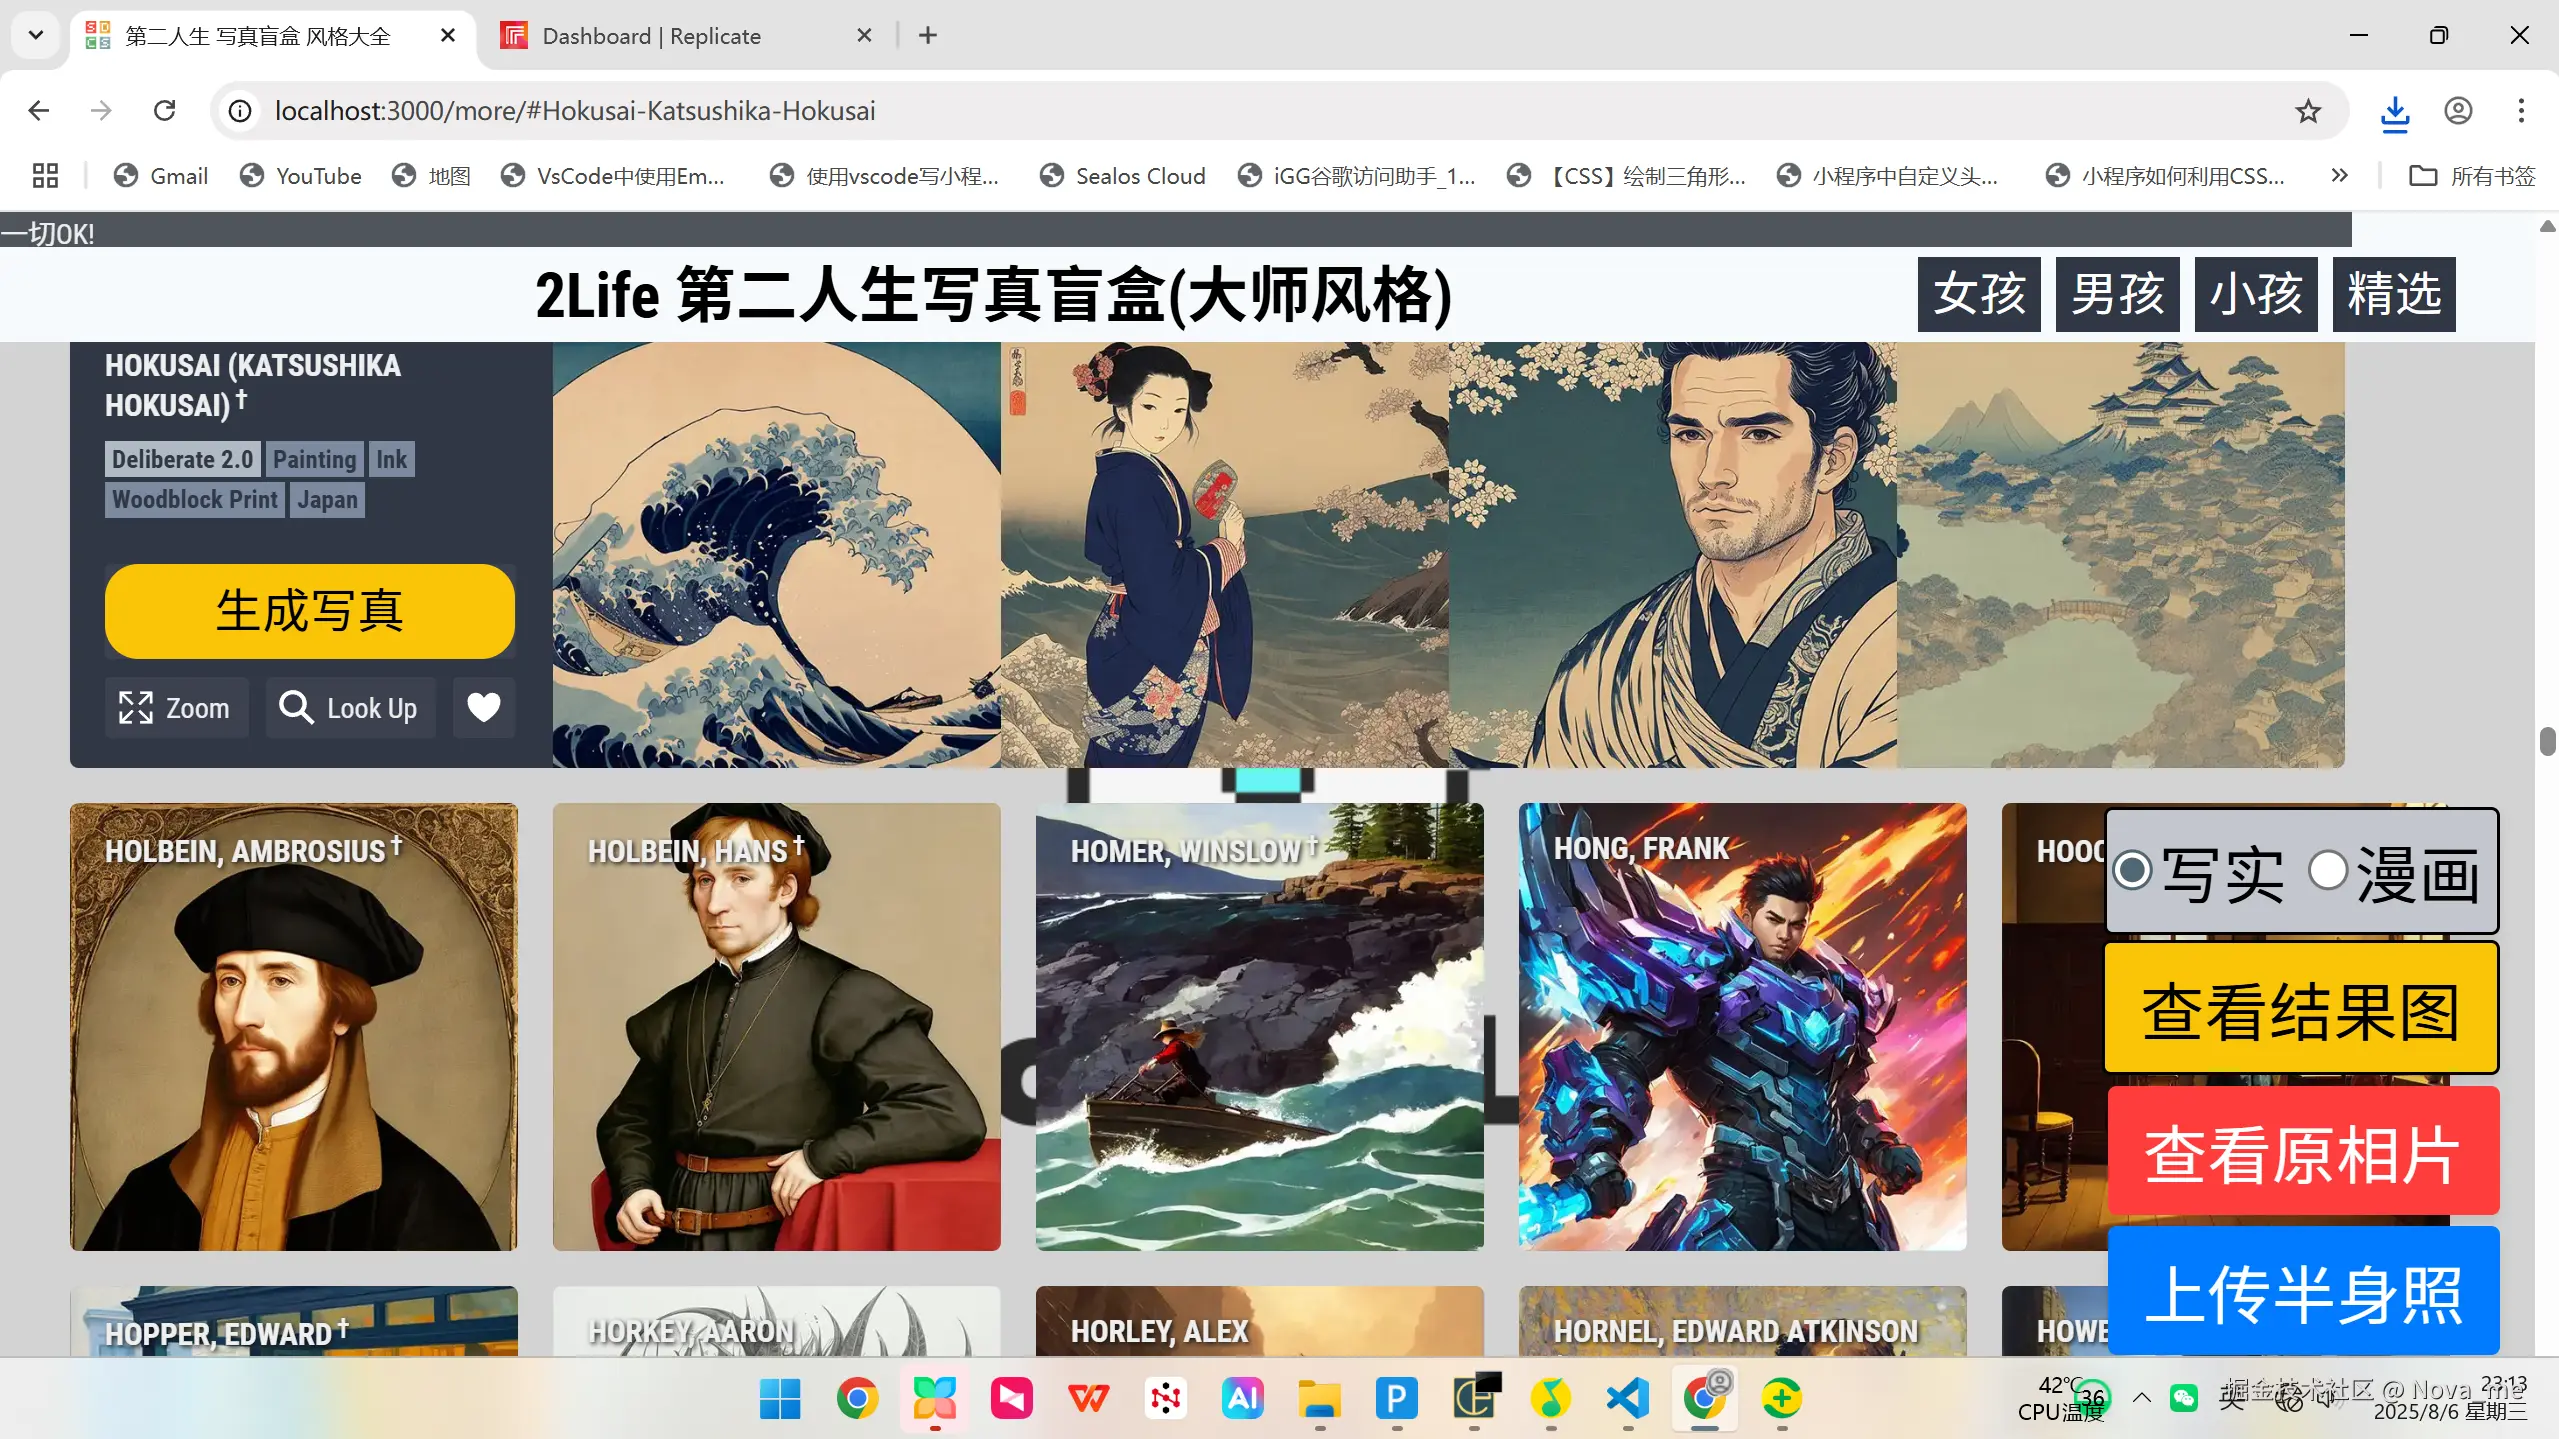
Task: Click the heart favorite icon for Hokusai style
Action: point(483,707)
